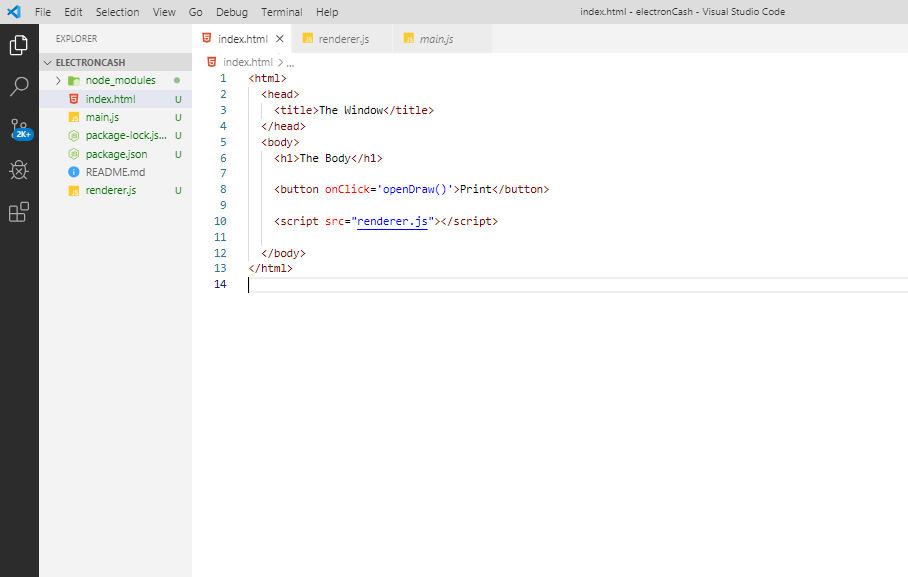Click the closing </body> tag
The width and height of the screenshot is (908, 577).
(283, 253)
